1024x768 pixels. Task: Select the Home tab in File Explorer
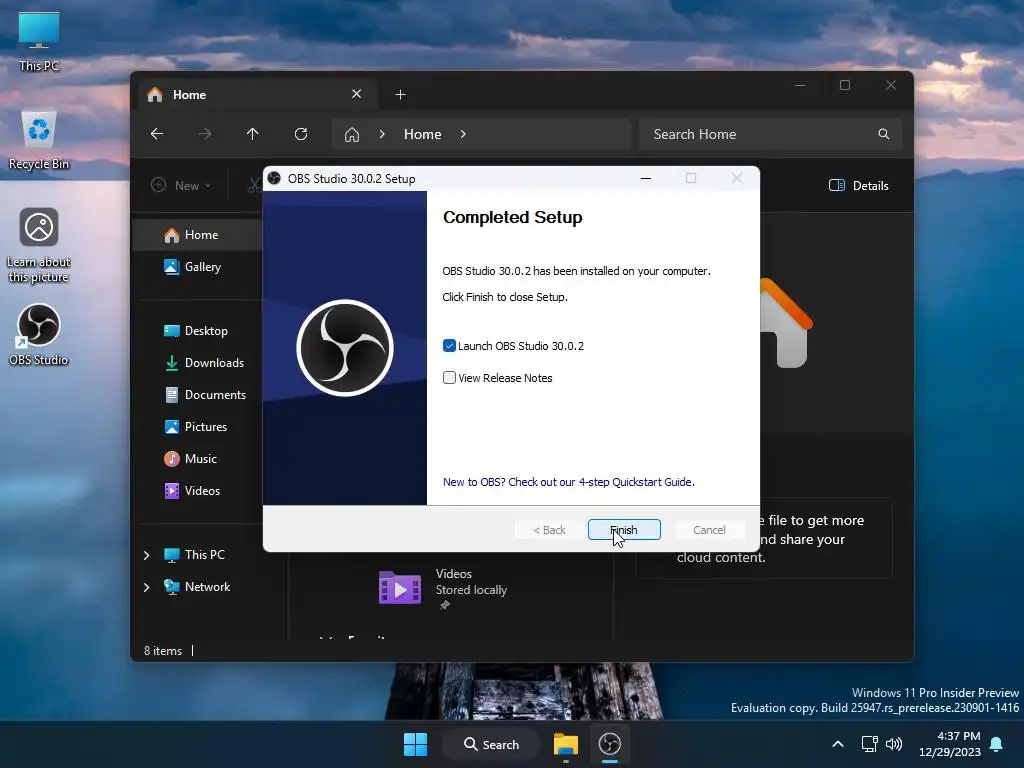click(x=258, y=95)
